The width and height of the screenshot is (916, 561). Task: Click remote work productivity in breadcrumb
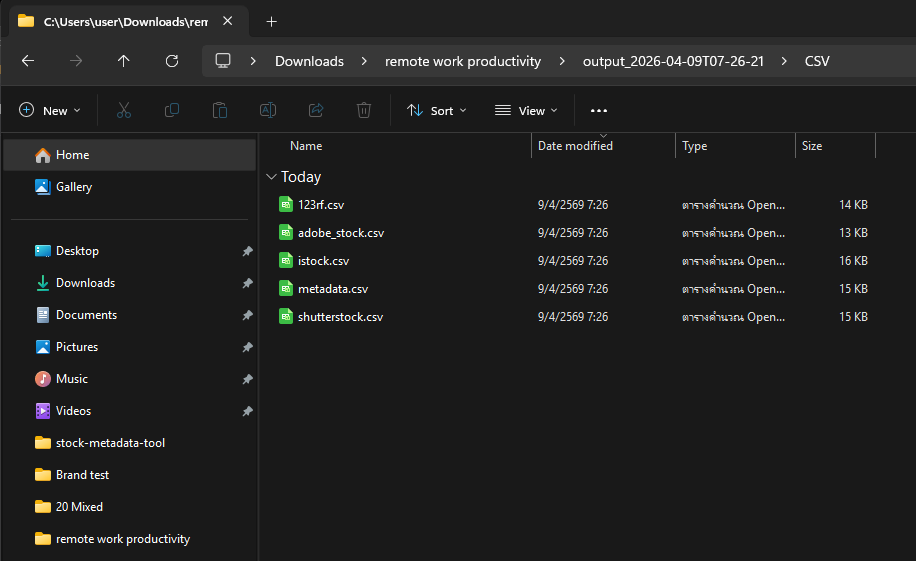(463, 61)
